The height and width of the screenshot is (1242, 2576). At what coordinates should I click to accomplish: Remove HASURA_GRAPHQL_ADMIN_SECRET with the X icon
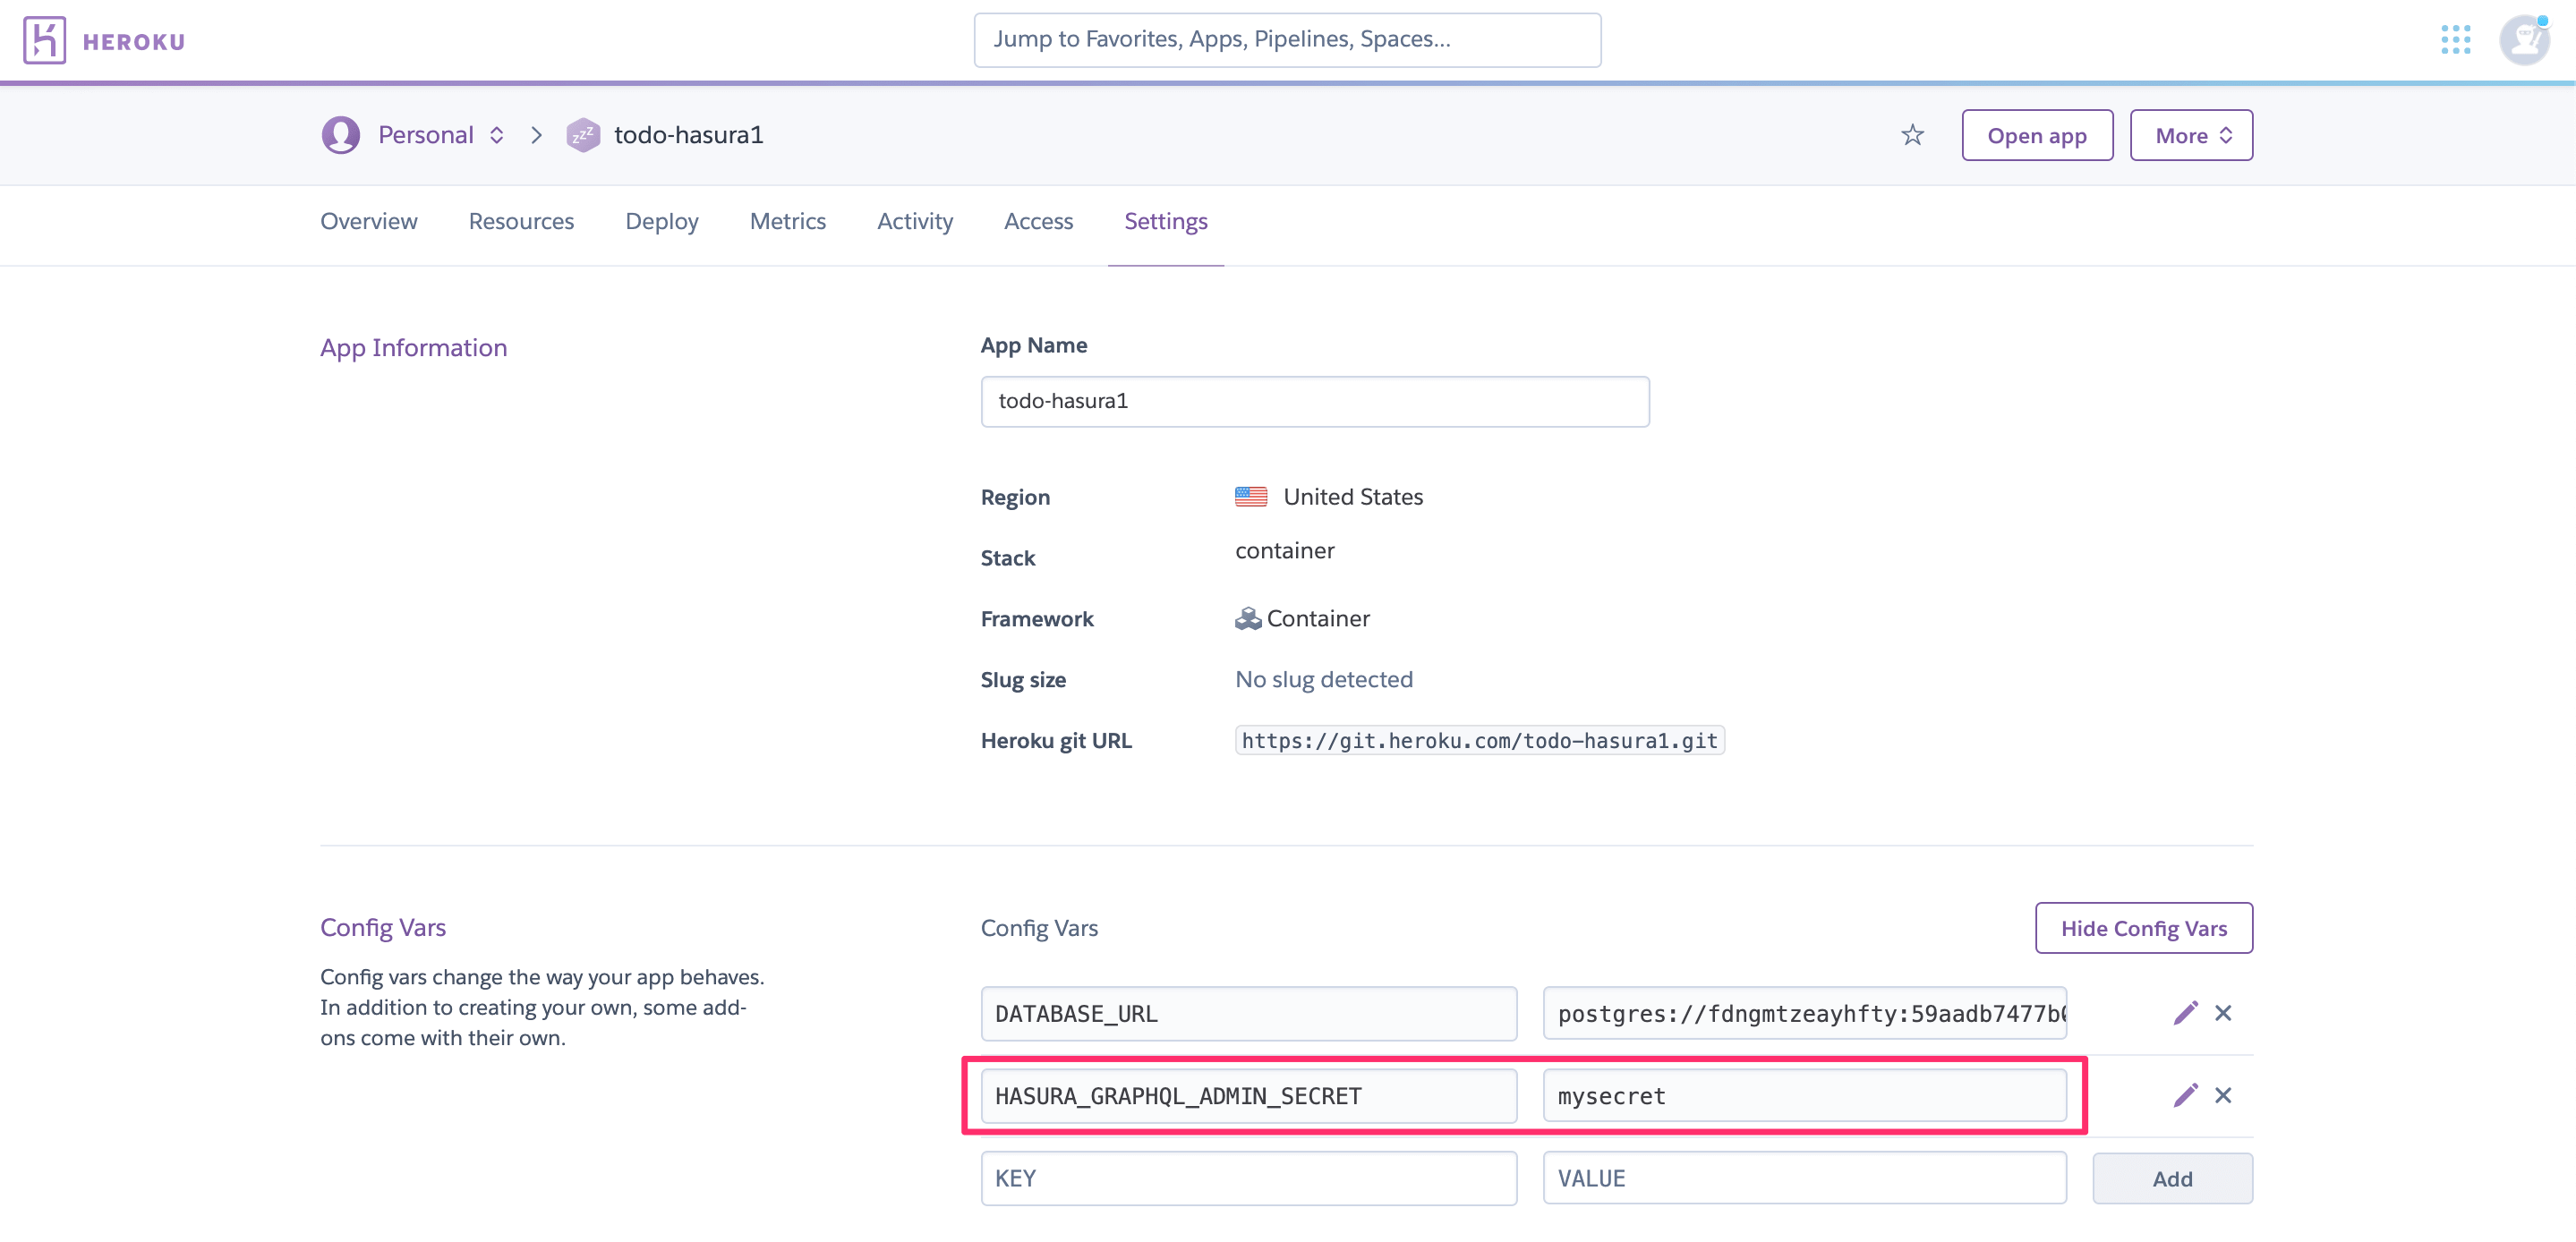click(x=2223, y=1095)
